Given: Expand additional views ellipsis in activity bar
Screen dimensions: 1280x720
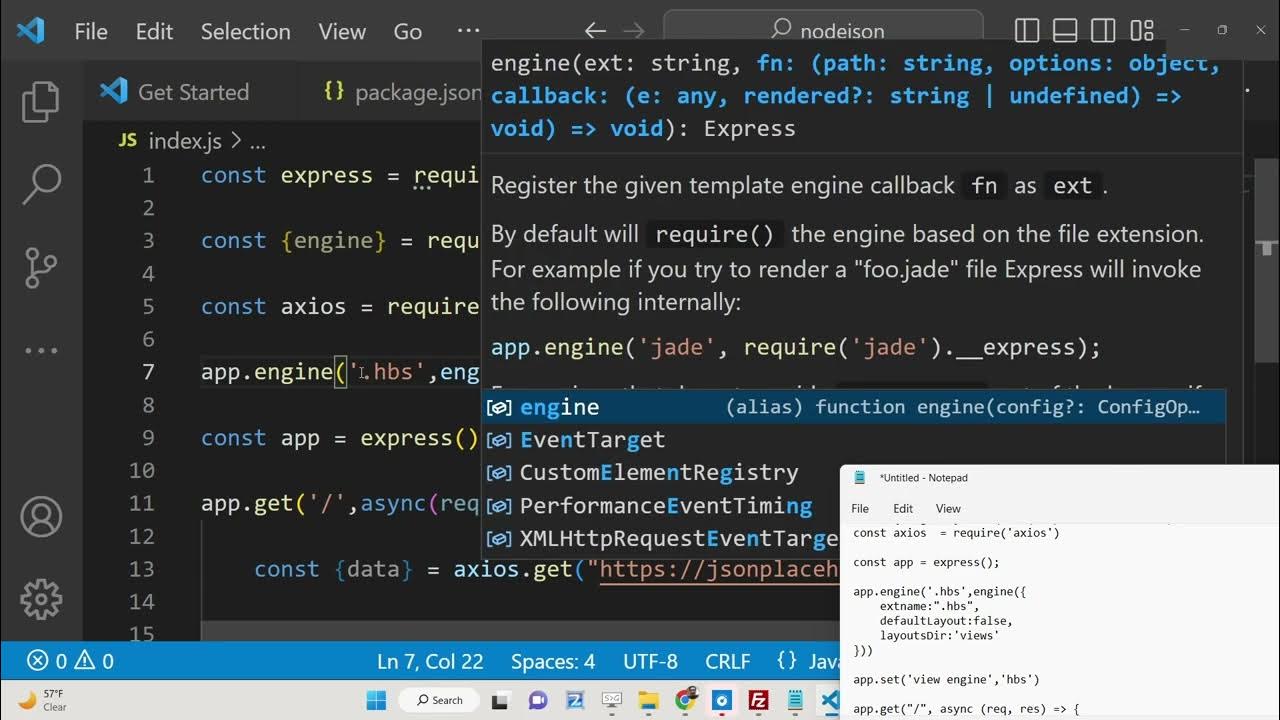Looking at the screenshot, I should 41,351.
